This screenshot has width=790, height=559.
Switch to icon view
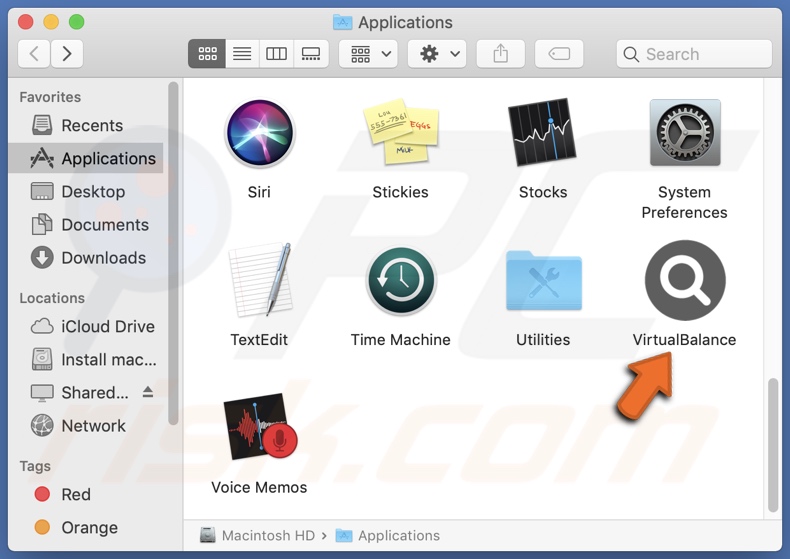(207, 53)
